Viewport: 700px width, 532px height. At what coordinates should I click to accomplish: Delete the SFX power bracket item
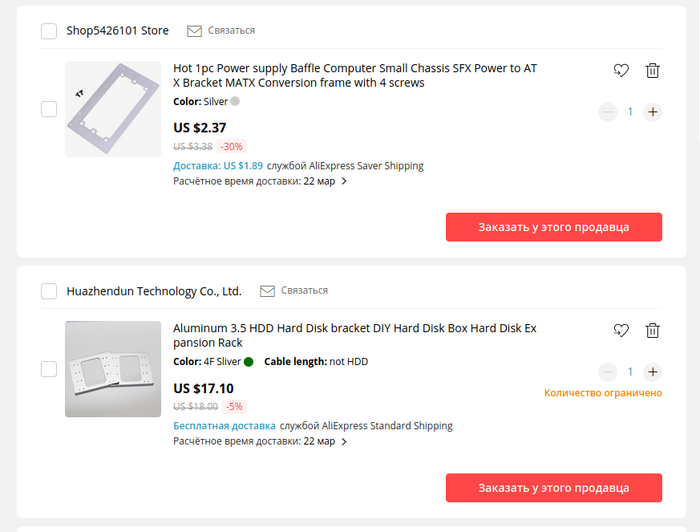point(652,70)
